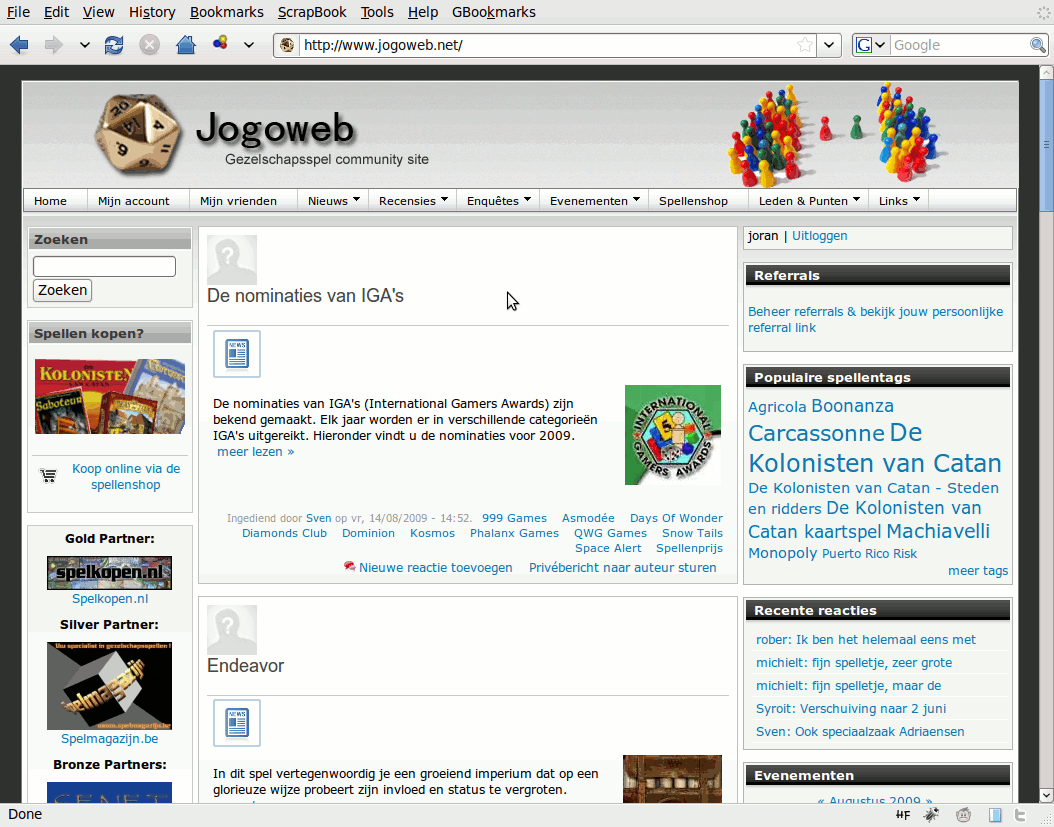Open the View menu
The image size is (1054, 827).
pos(99,12)
